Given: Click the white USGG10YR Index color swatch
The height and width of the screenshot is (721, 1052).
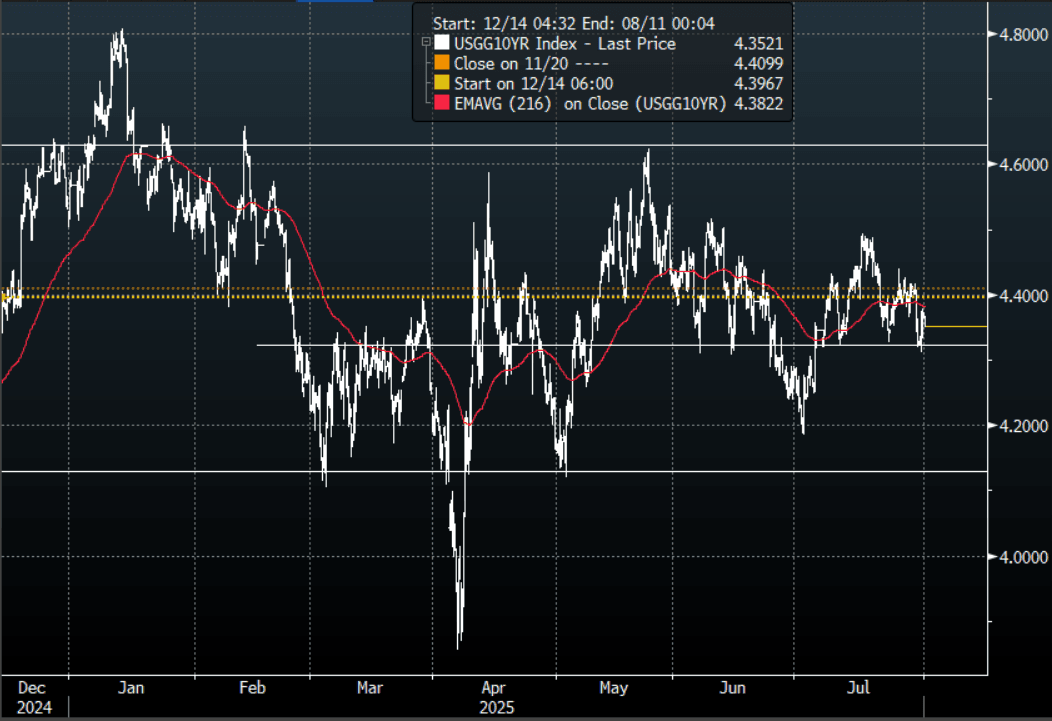Looking at the screenshot, I should pyautogui.click(x=442, y=44).
